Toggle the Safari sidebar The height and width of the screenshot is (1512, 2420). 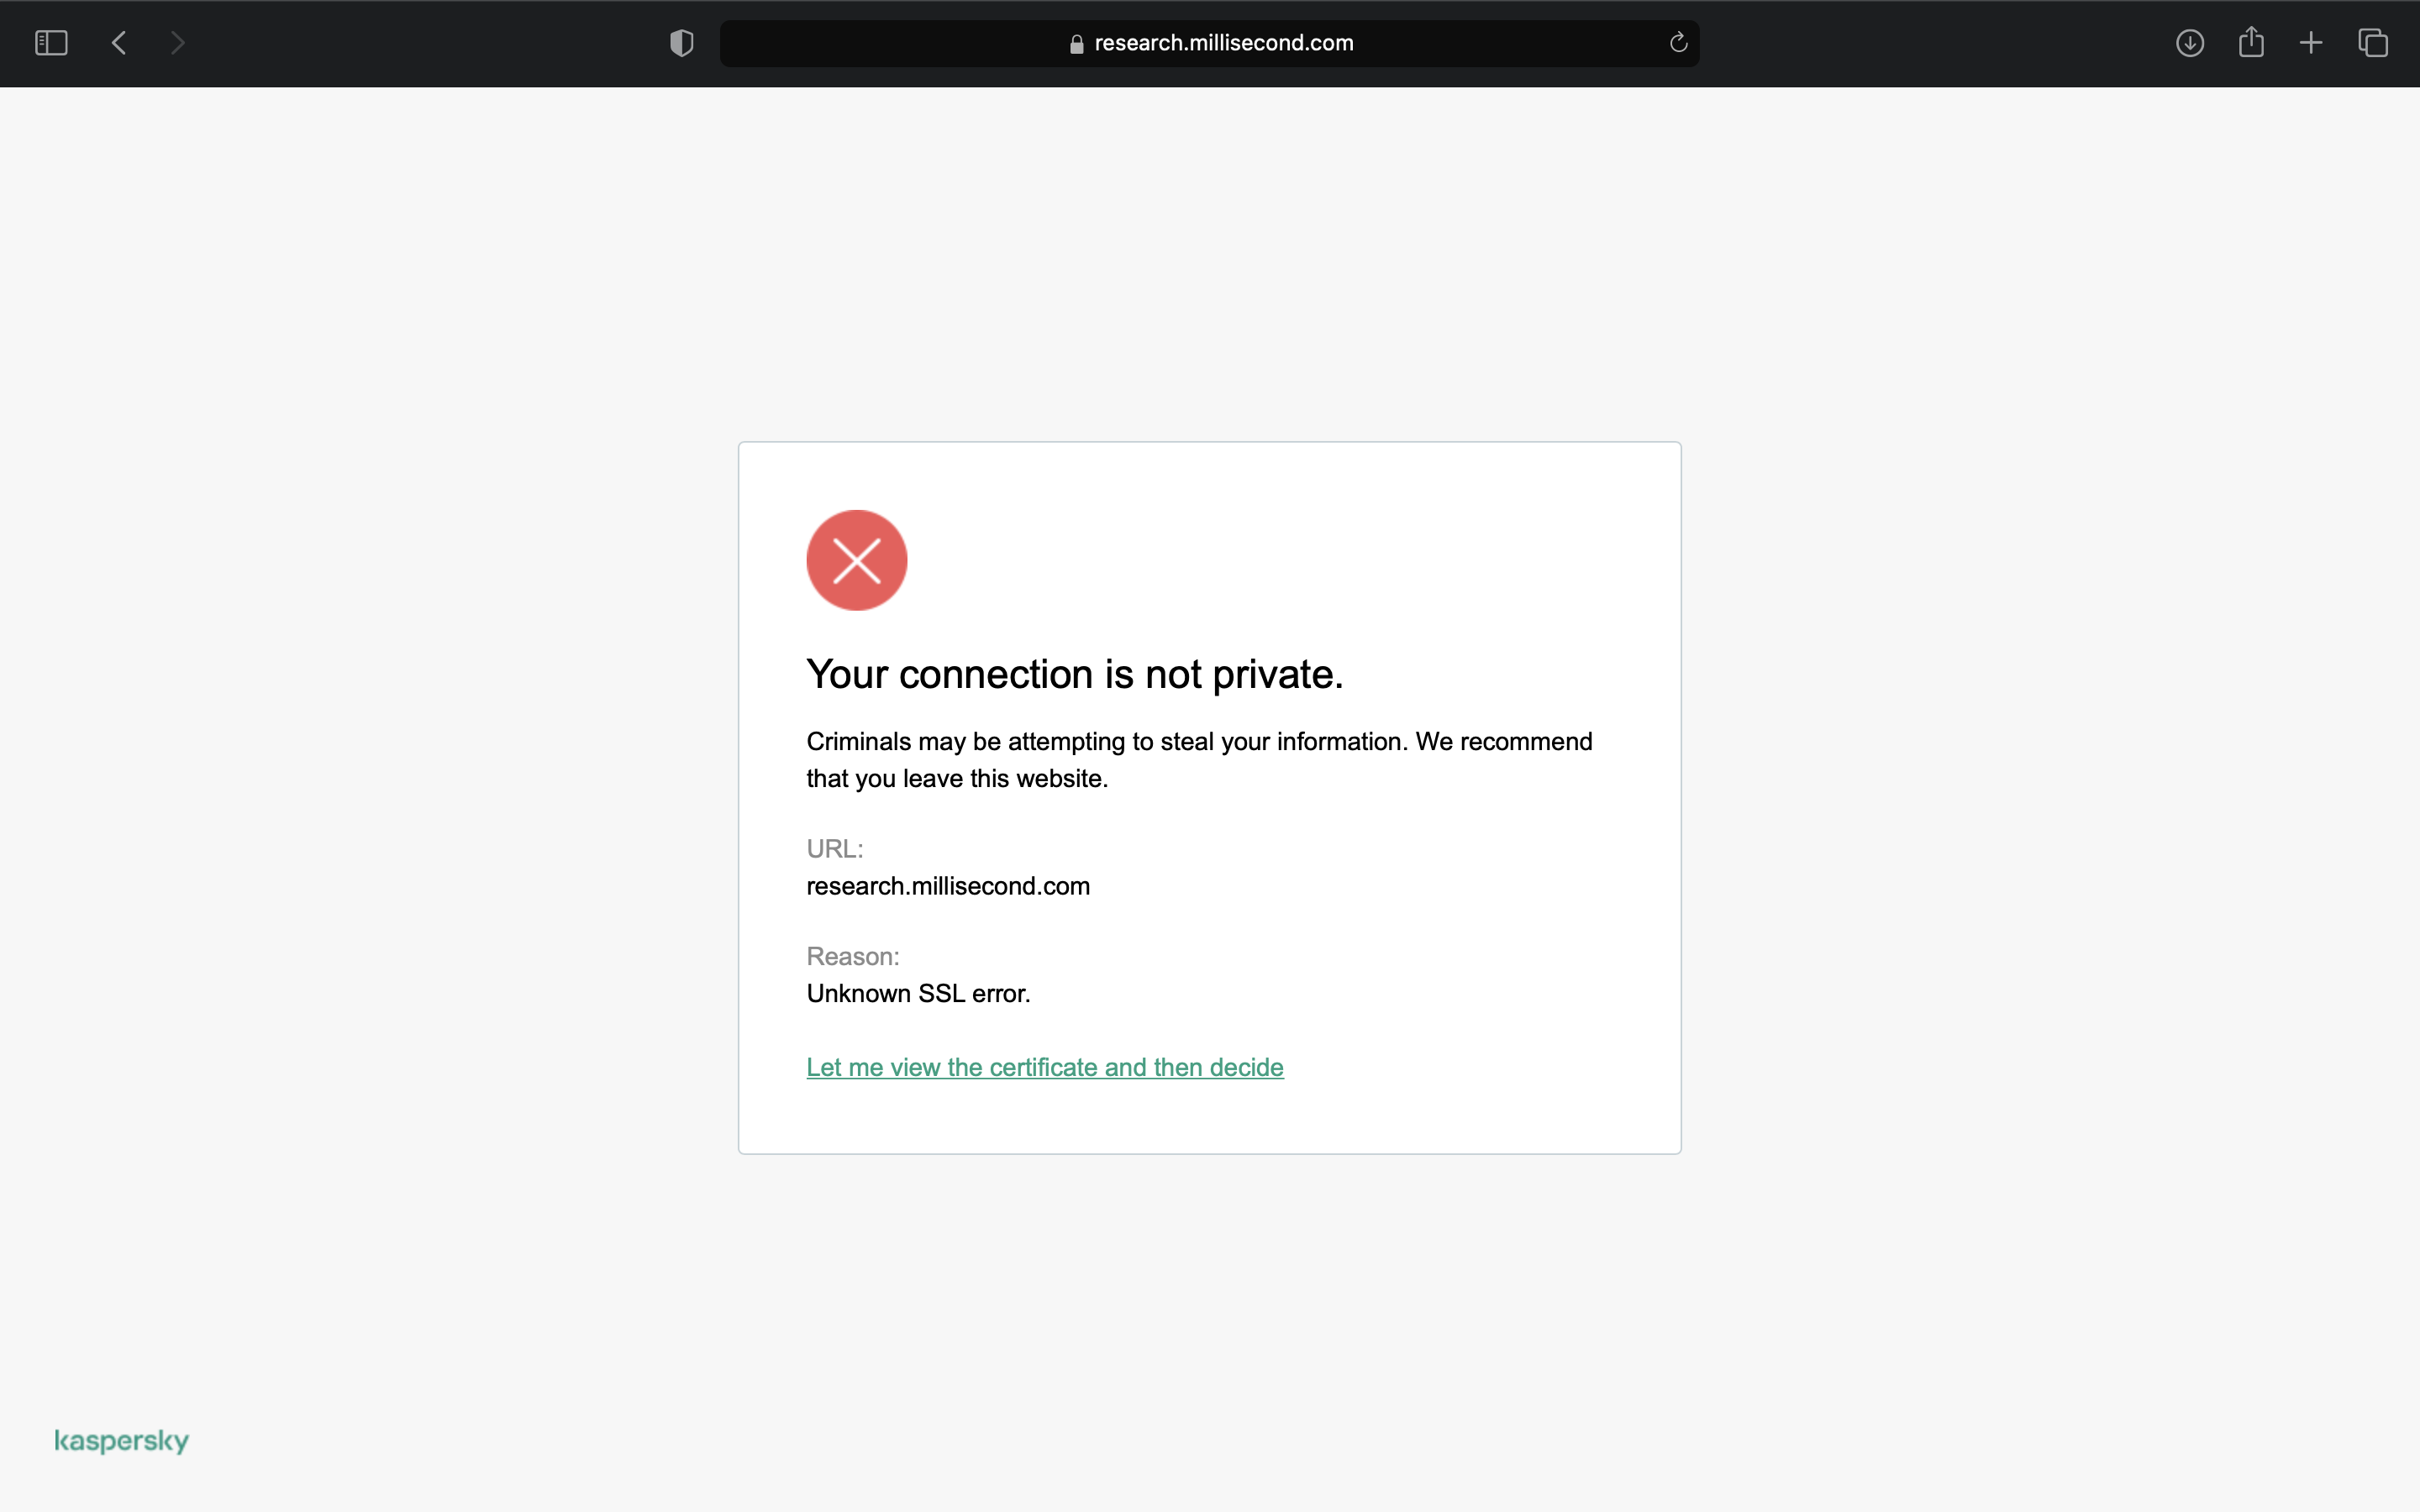51,43
